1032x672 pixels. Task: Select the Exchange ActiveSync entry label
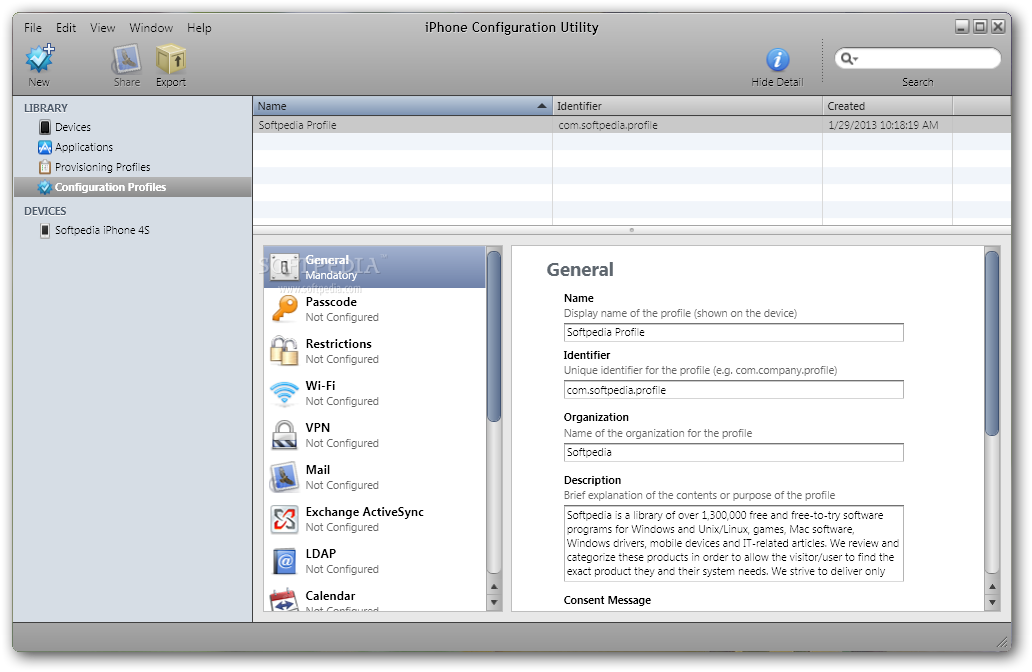(x=365, y=512)
